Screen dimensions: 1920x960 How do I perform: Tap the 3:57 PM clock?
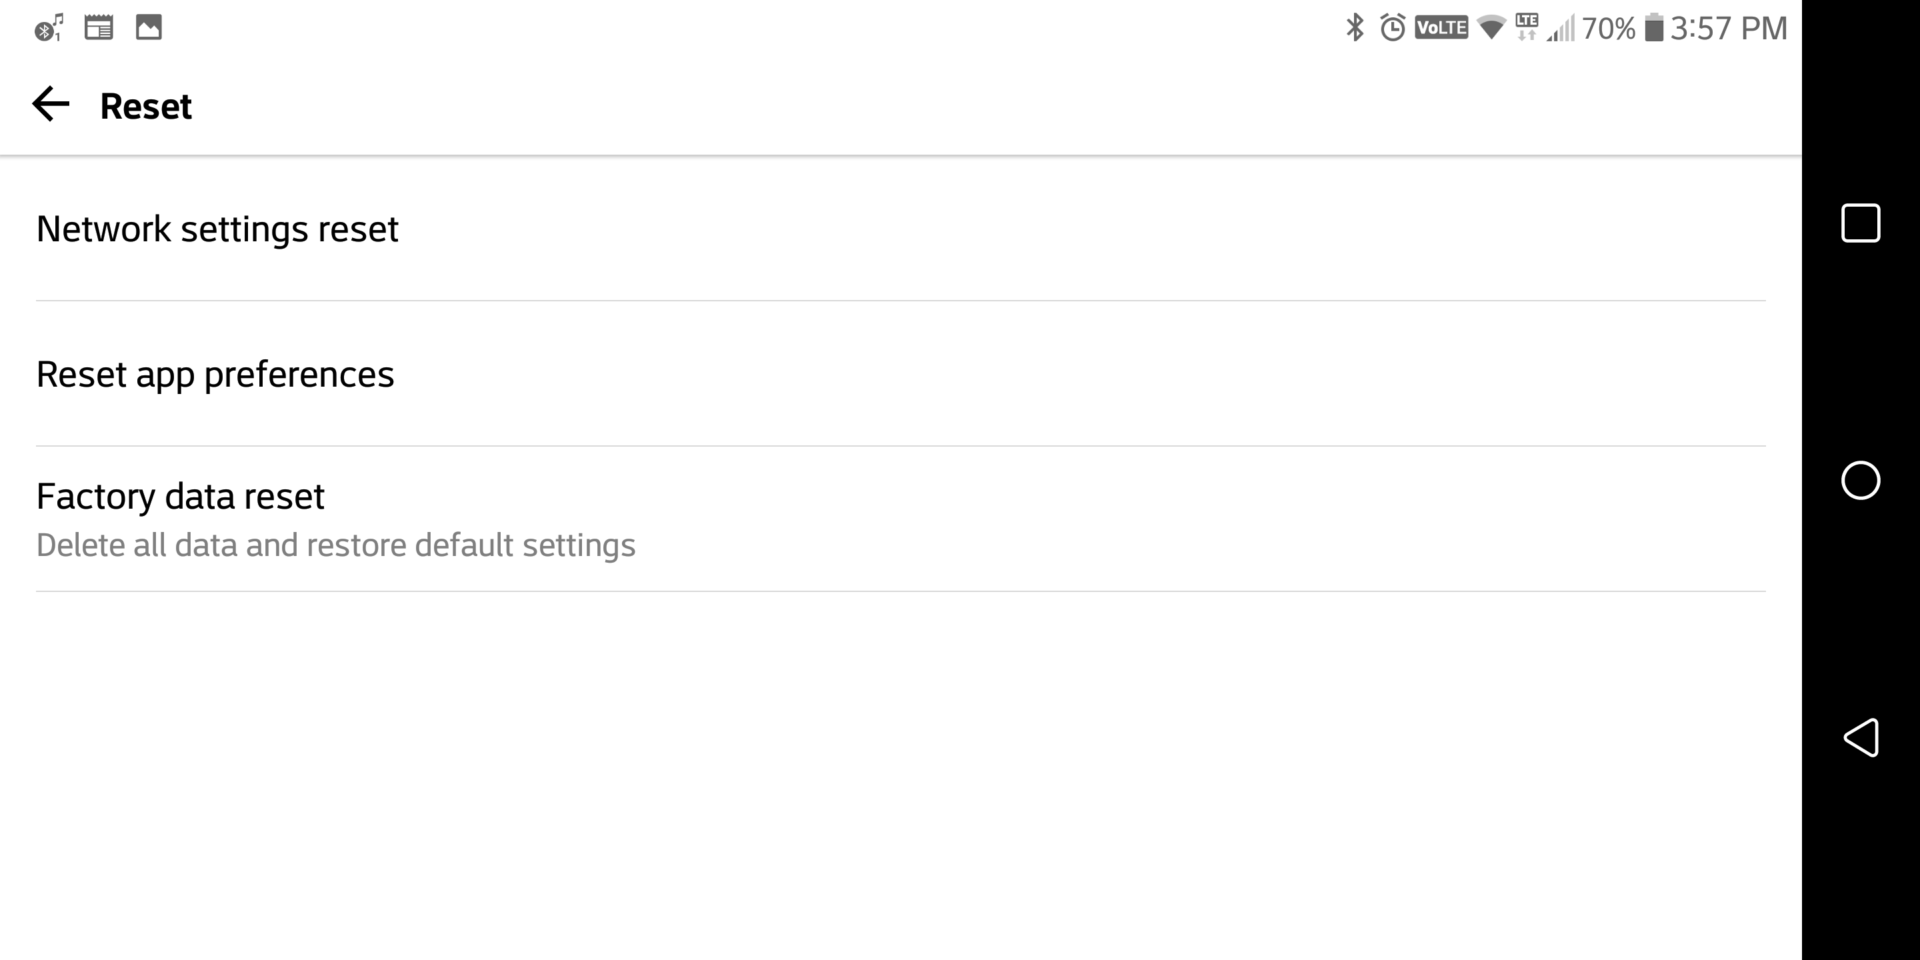point(1729,28)
